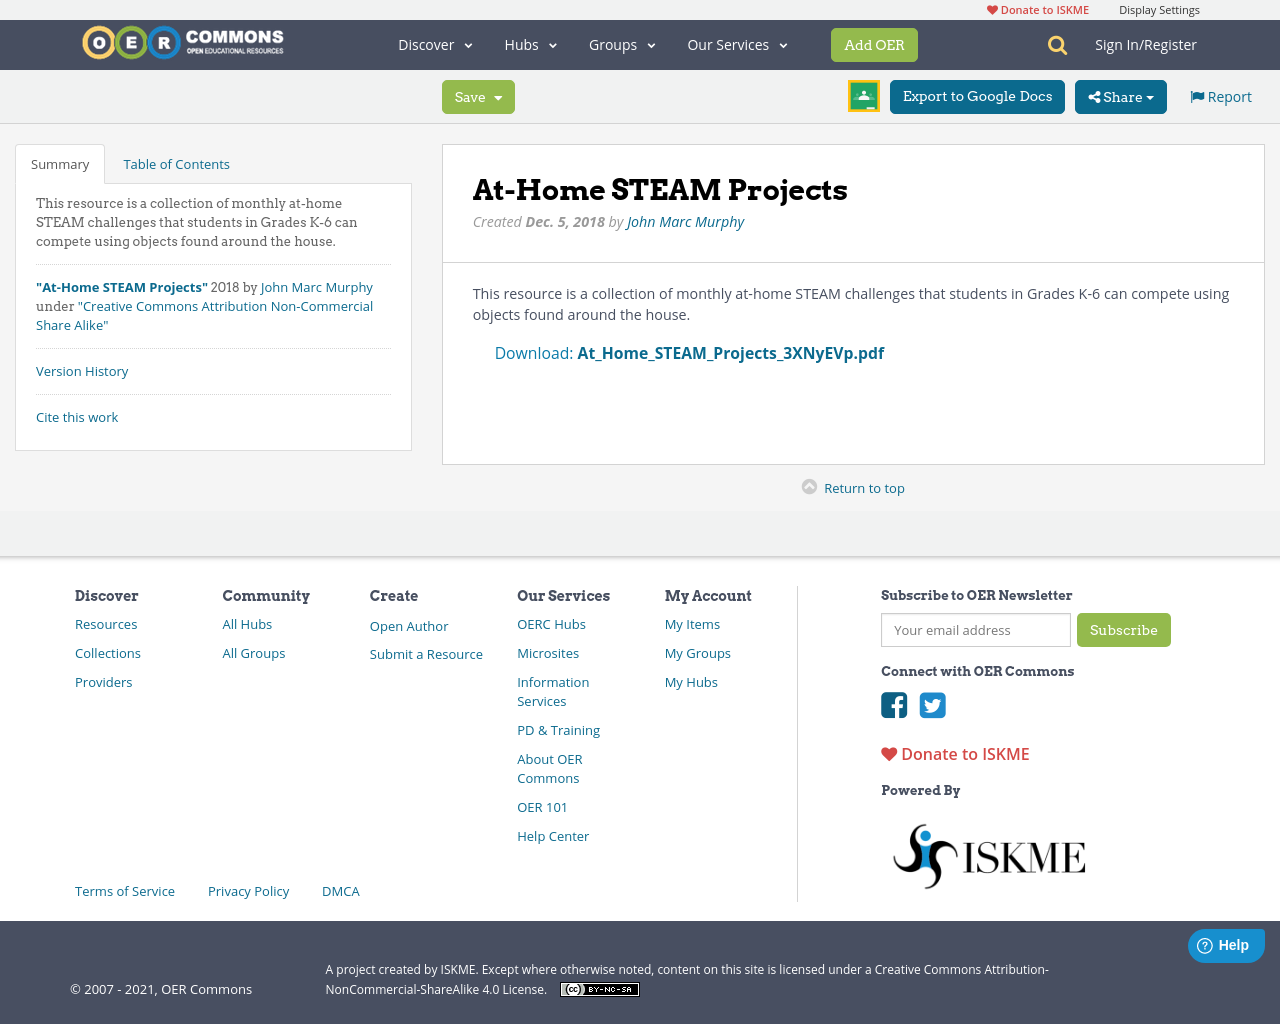Open the Share dropdown menu
Image resolution: width=1280 pixels, height=1024 pixels.
[1120, 96]
